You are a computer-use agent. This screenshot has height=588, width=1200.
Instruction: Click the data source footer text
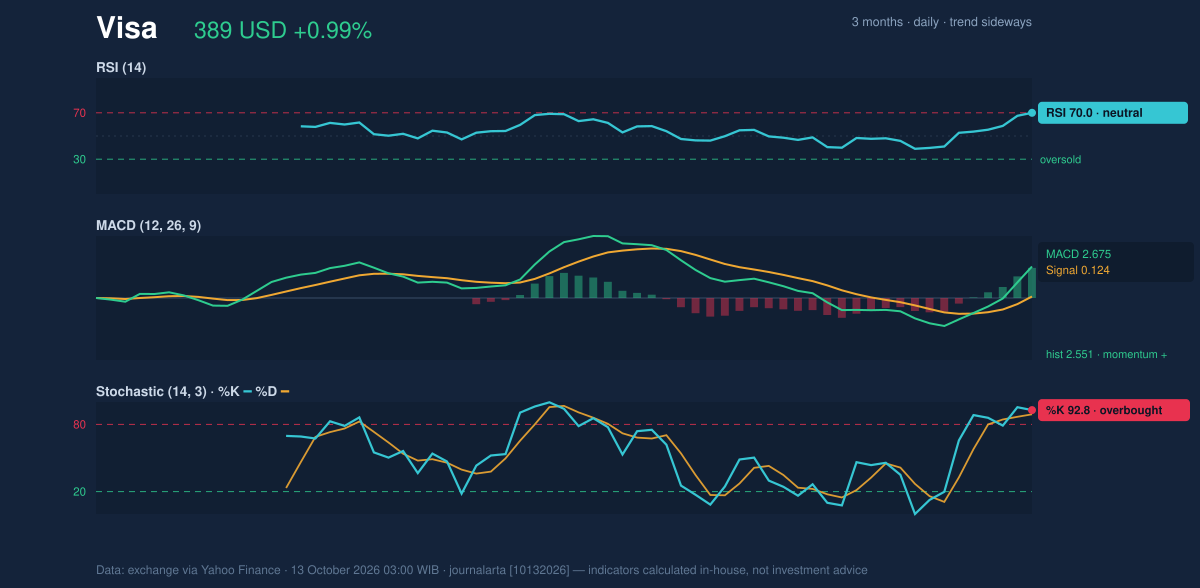click(x=482, y=570)
